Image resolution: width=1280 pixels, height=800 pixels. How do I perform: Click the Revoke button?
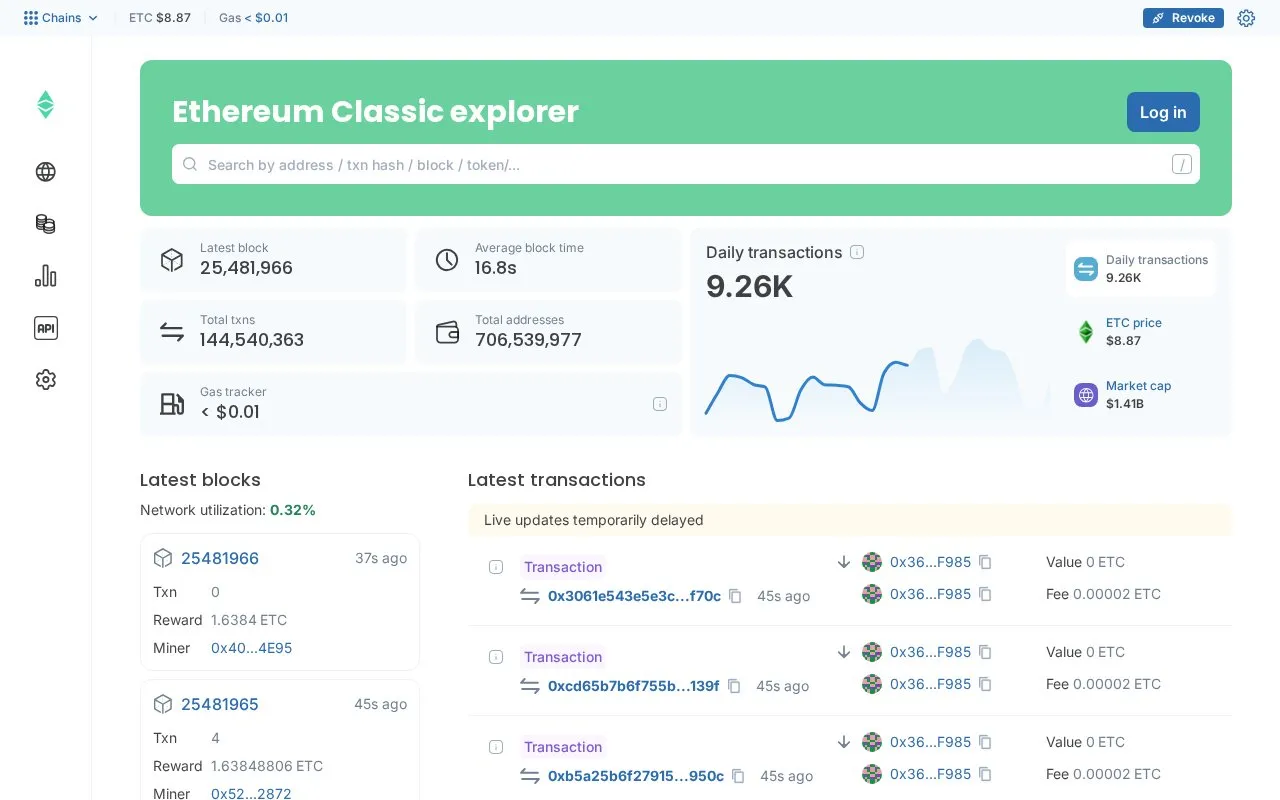click(1183, 18)
